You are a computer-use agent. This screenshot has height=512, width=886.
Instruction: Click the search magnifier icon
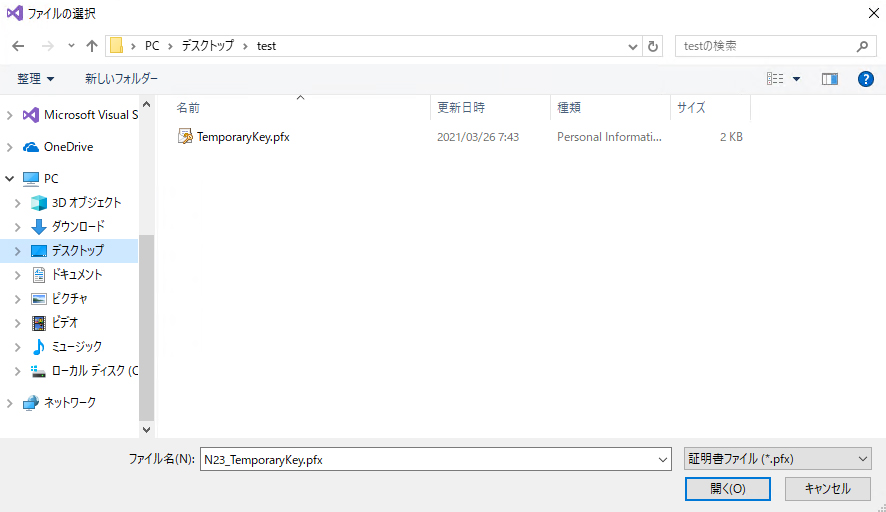coord(862,46)
